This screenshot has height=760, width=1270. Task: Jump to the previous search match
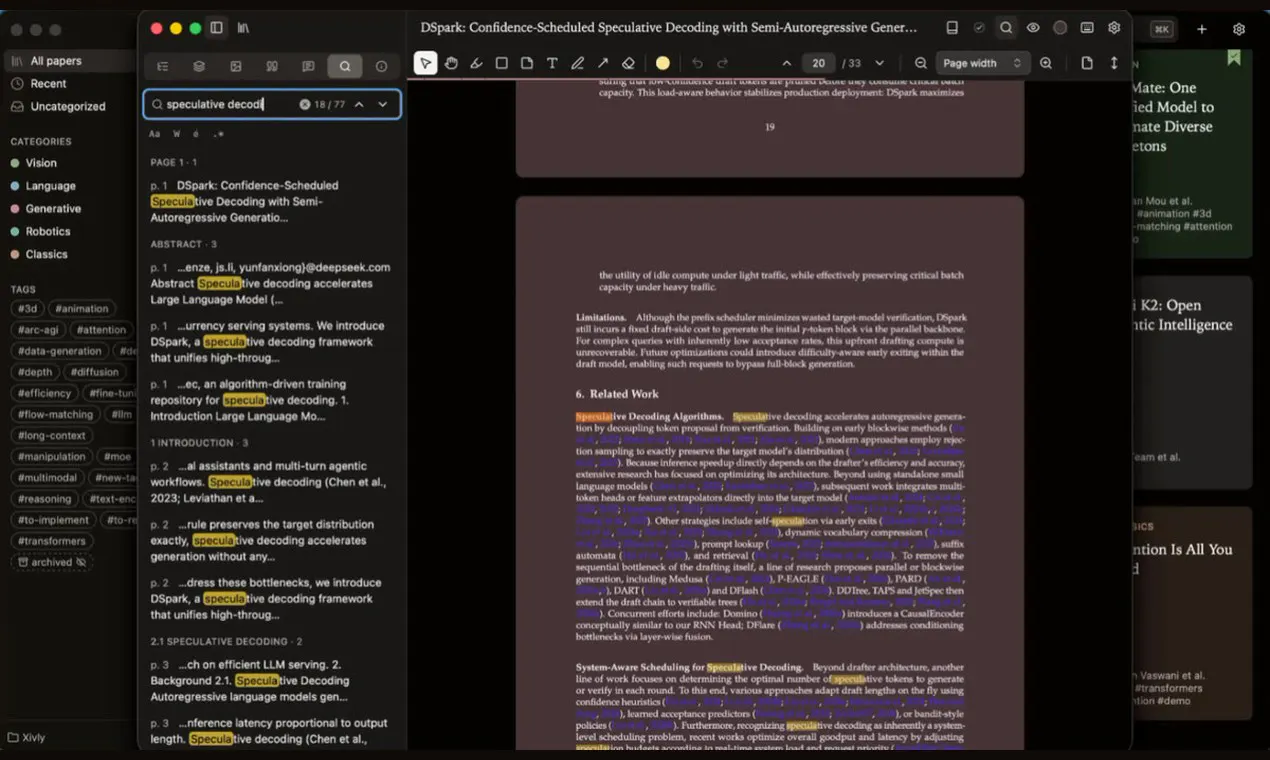pos(359,104)
